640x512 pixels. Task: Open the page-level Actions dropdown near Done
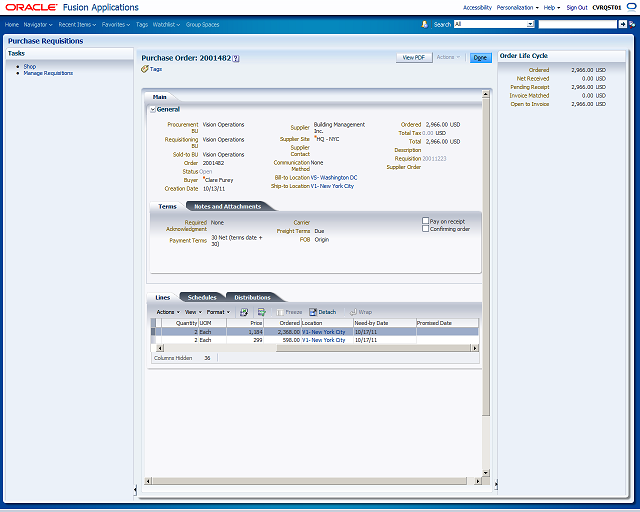click(448, 57)
